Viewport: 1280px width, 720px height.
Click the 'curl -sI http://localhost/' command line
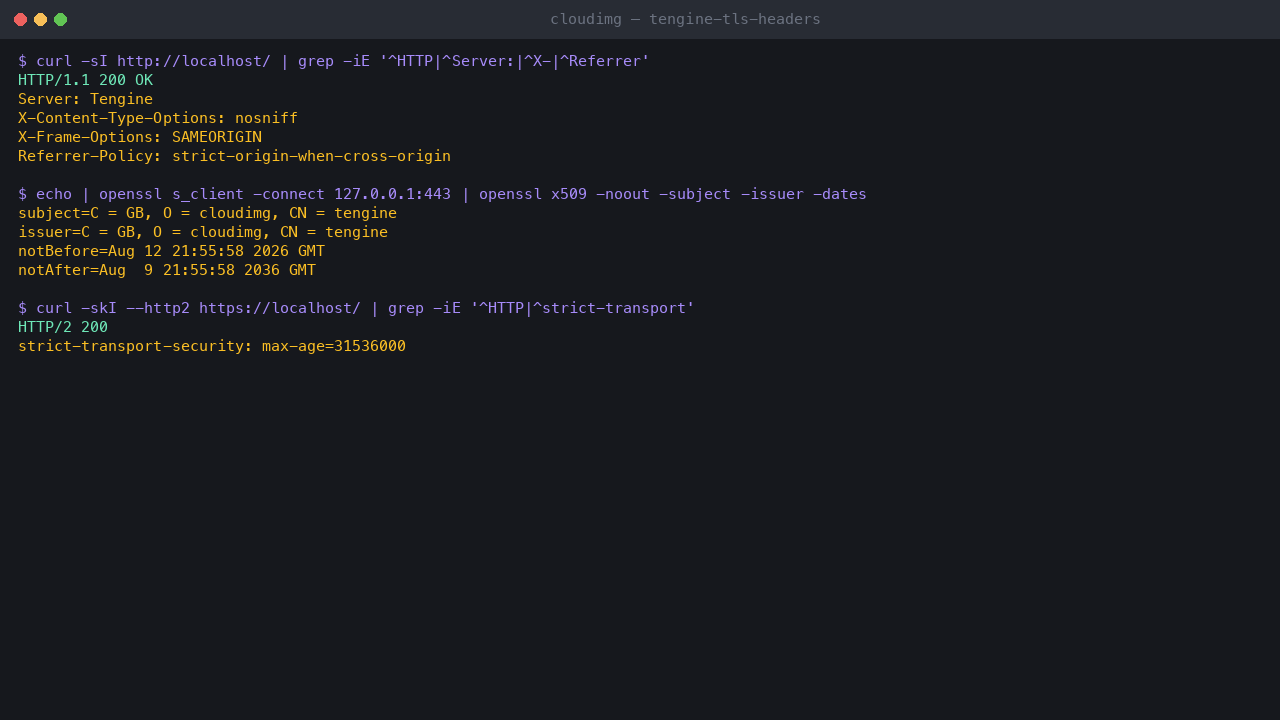coord(334,61)
